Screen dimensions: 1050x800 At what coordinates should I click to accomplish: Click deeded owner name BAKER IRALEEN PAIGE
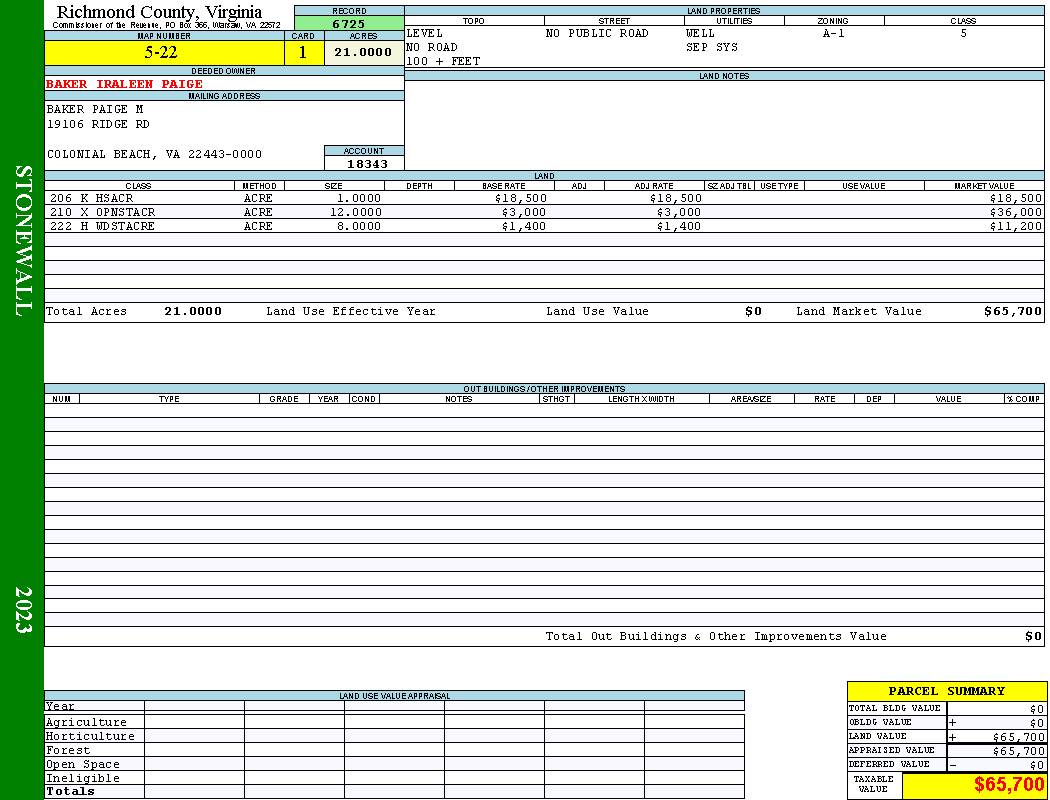click(x=125, y=84)
